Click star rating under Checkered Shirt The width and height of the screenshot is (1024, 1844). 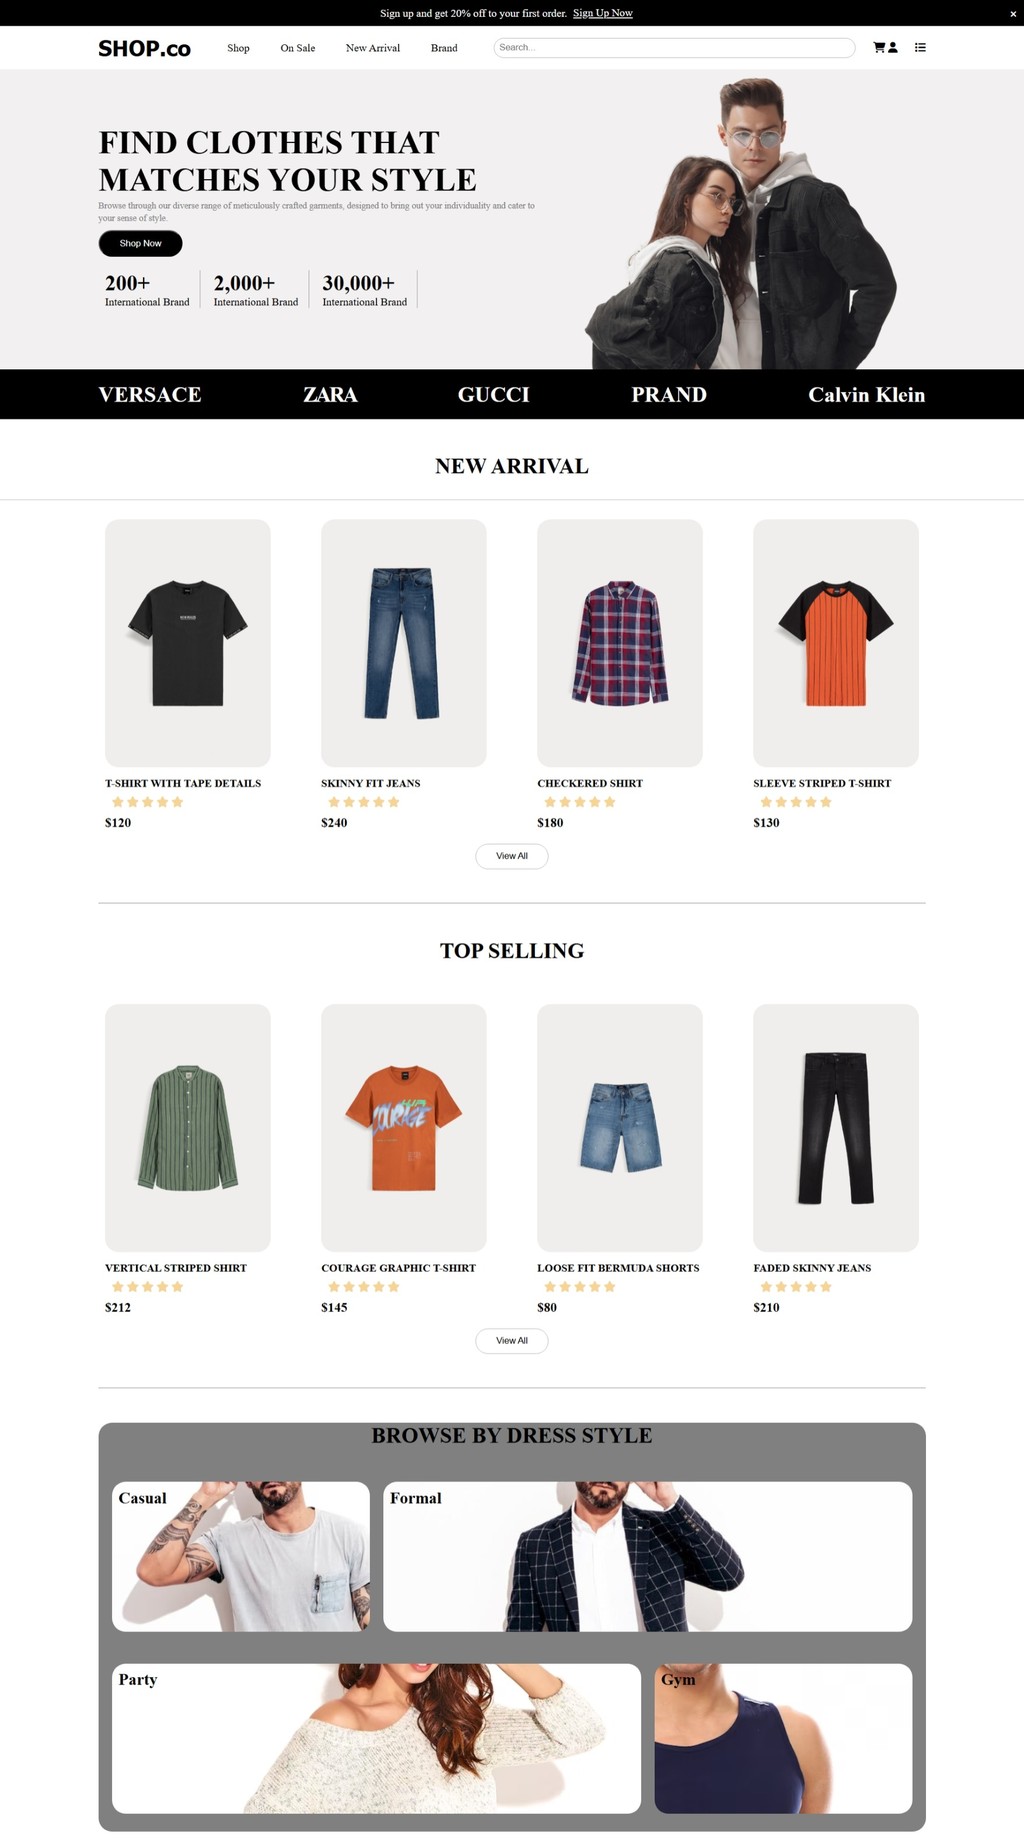(580, 802)
